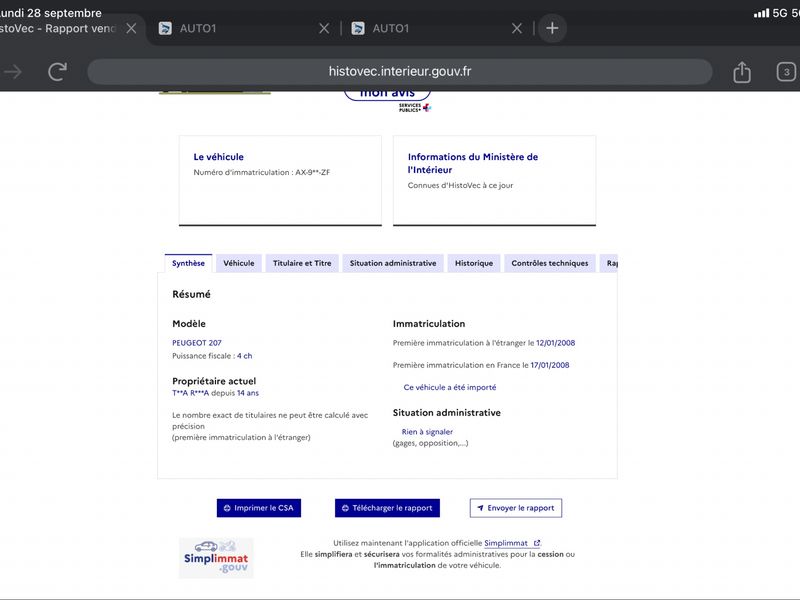800x600 pixels.
Task: Switch to Situation administrative tab
Action: pyautogui.click(x=393, y=263)
